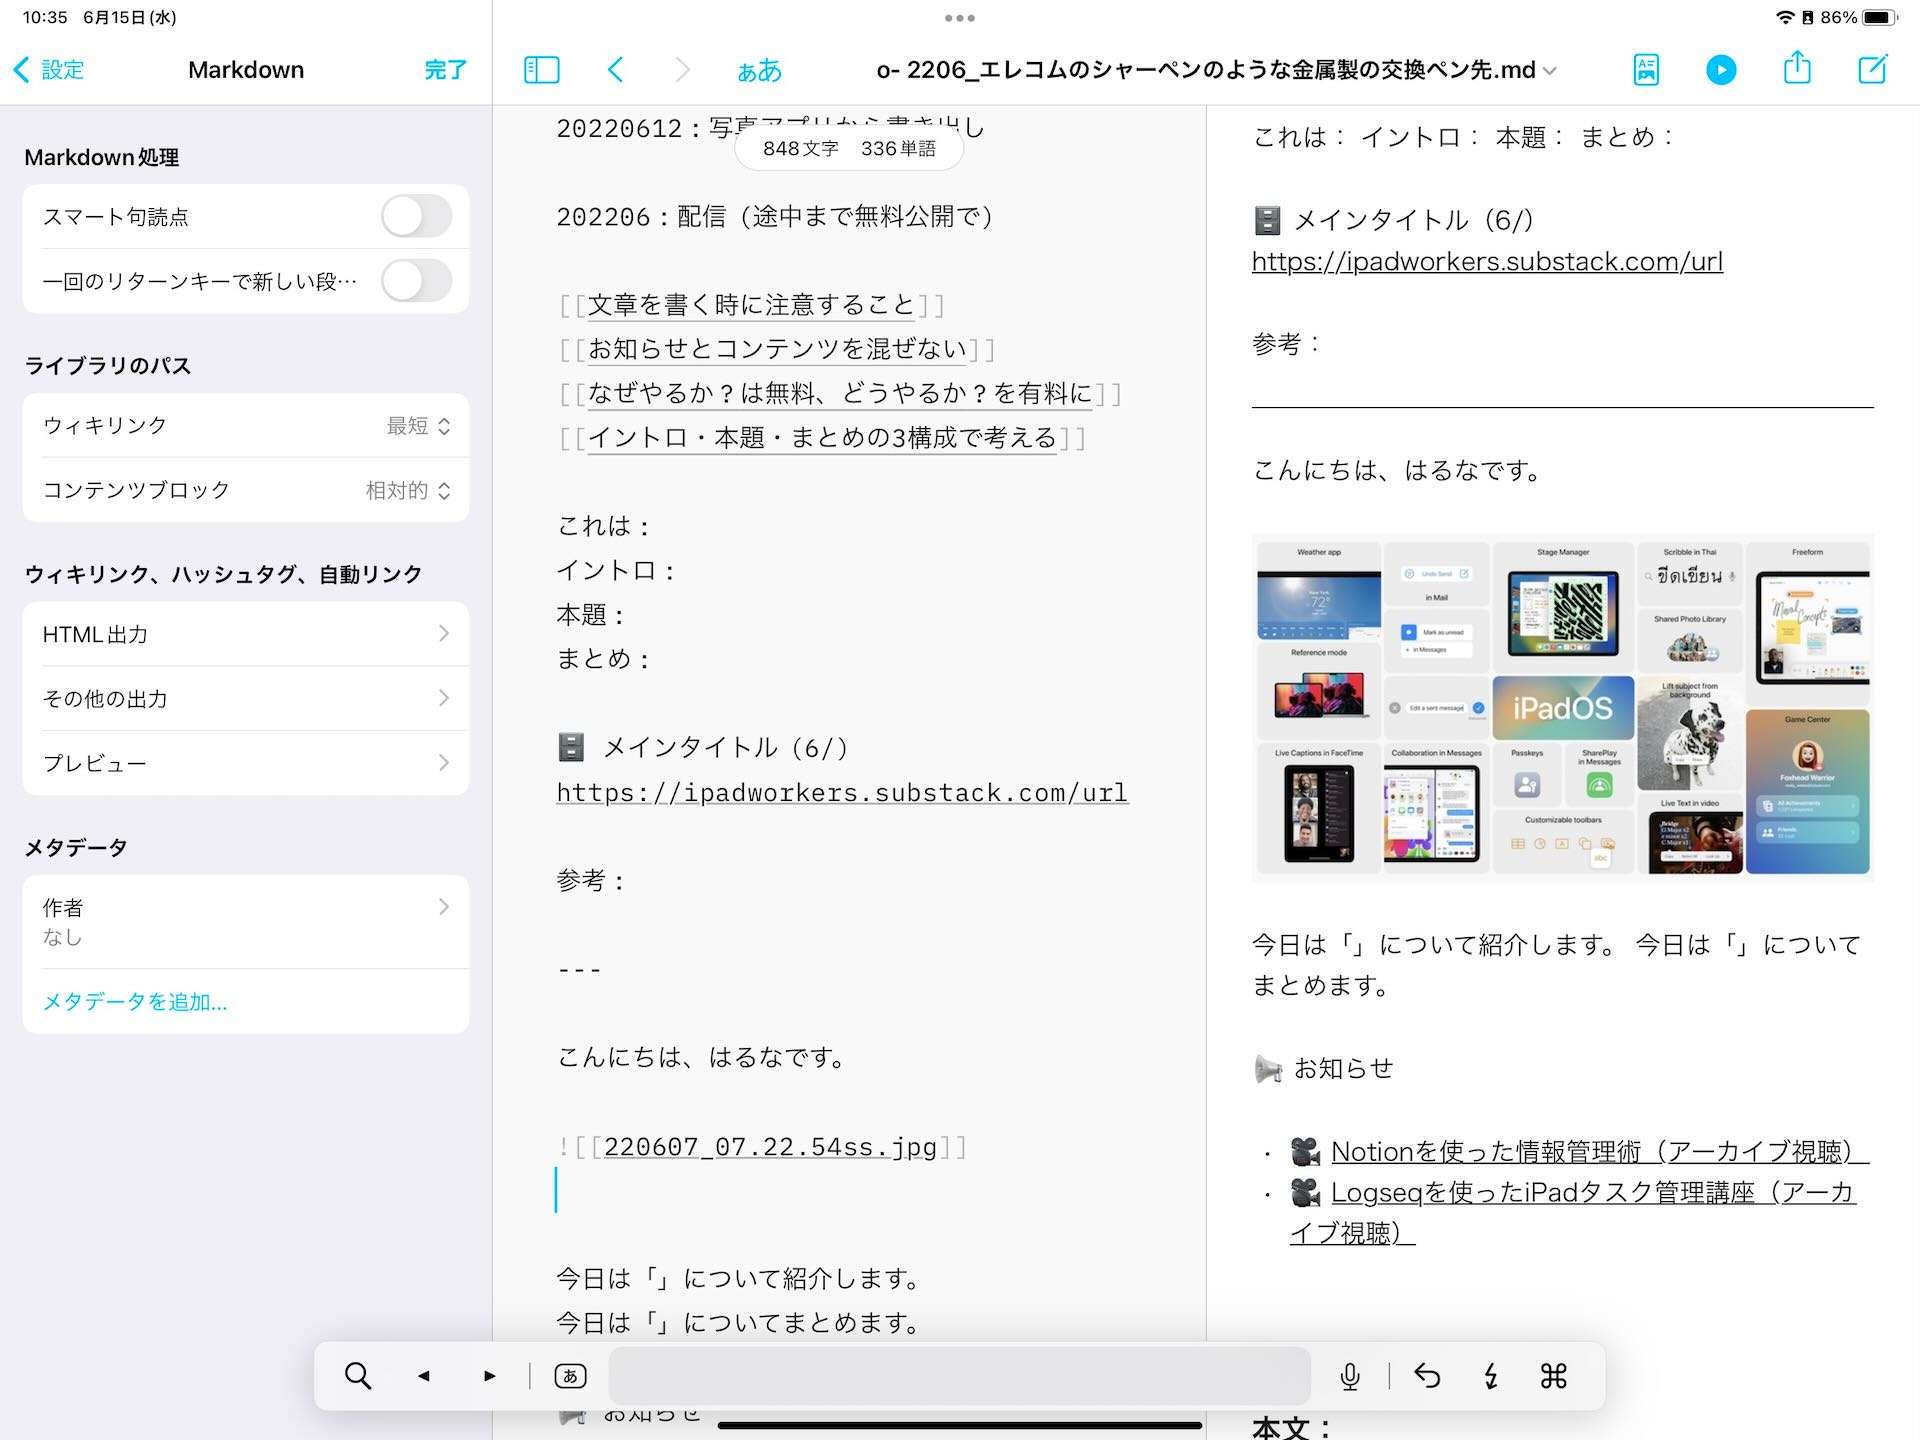
Task: Open search with the magnifier icon
Action: click(x=357, y=1376)
